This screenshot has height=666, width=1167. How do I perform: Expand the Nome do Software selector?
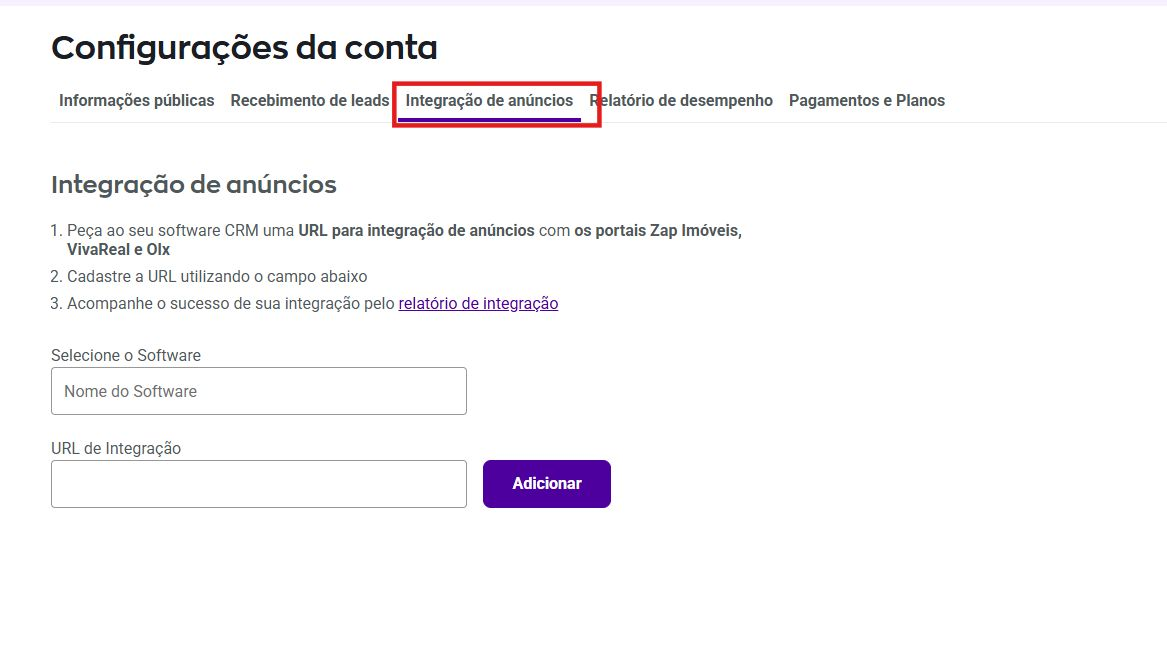tap(258, 391)
